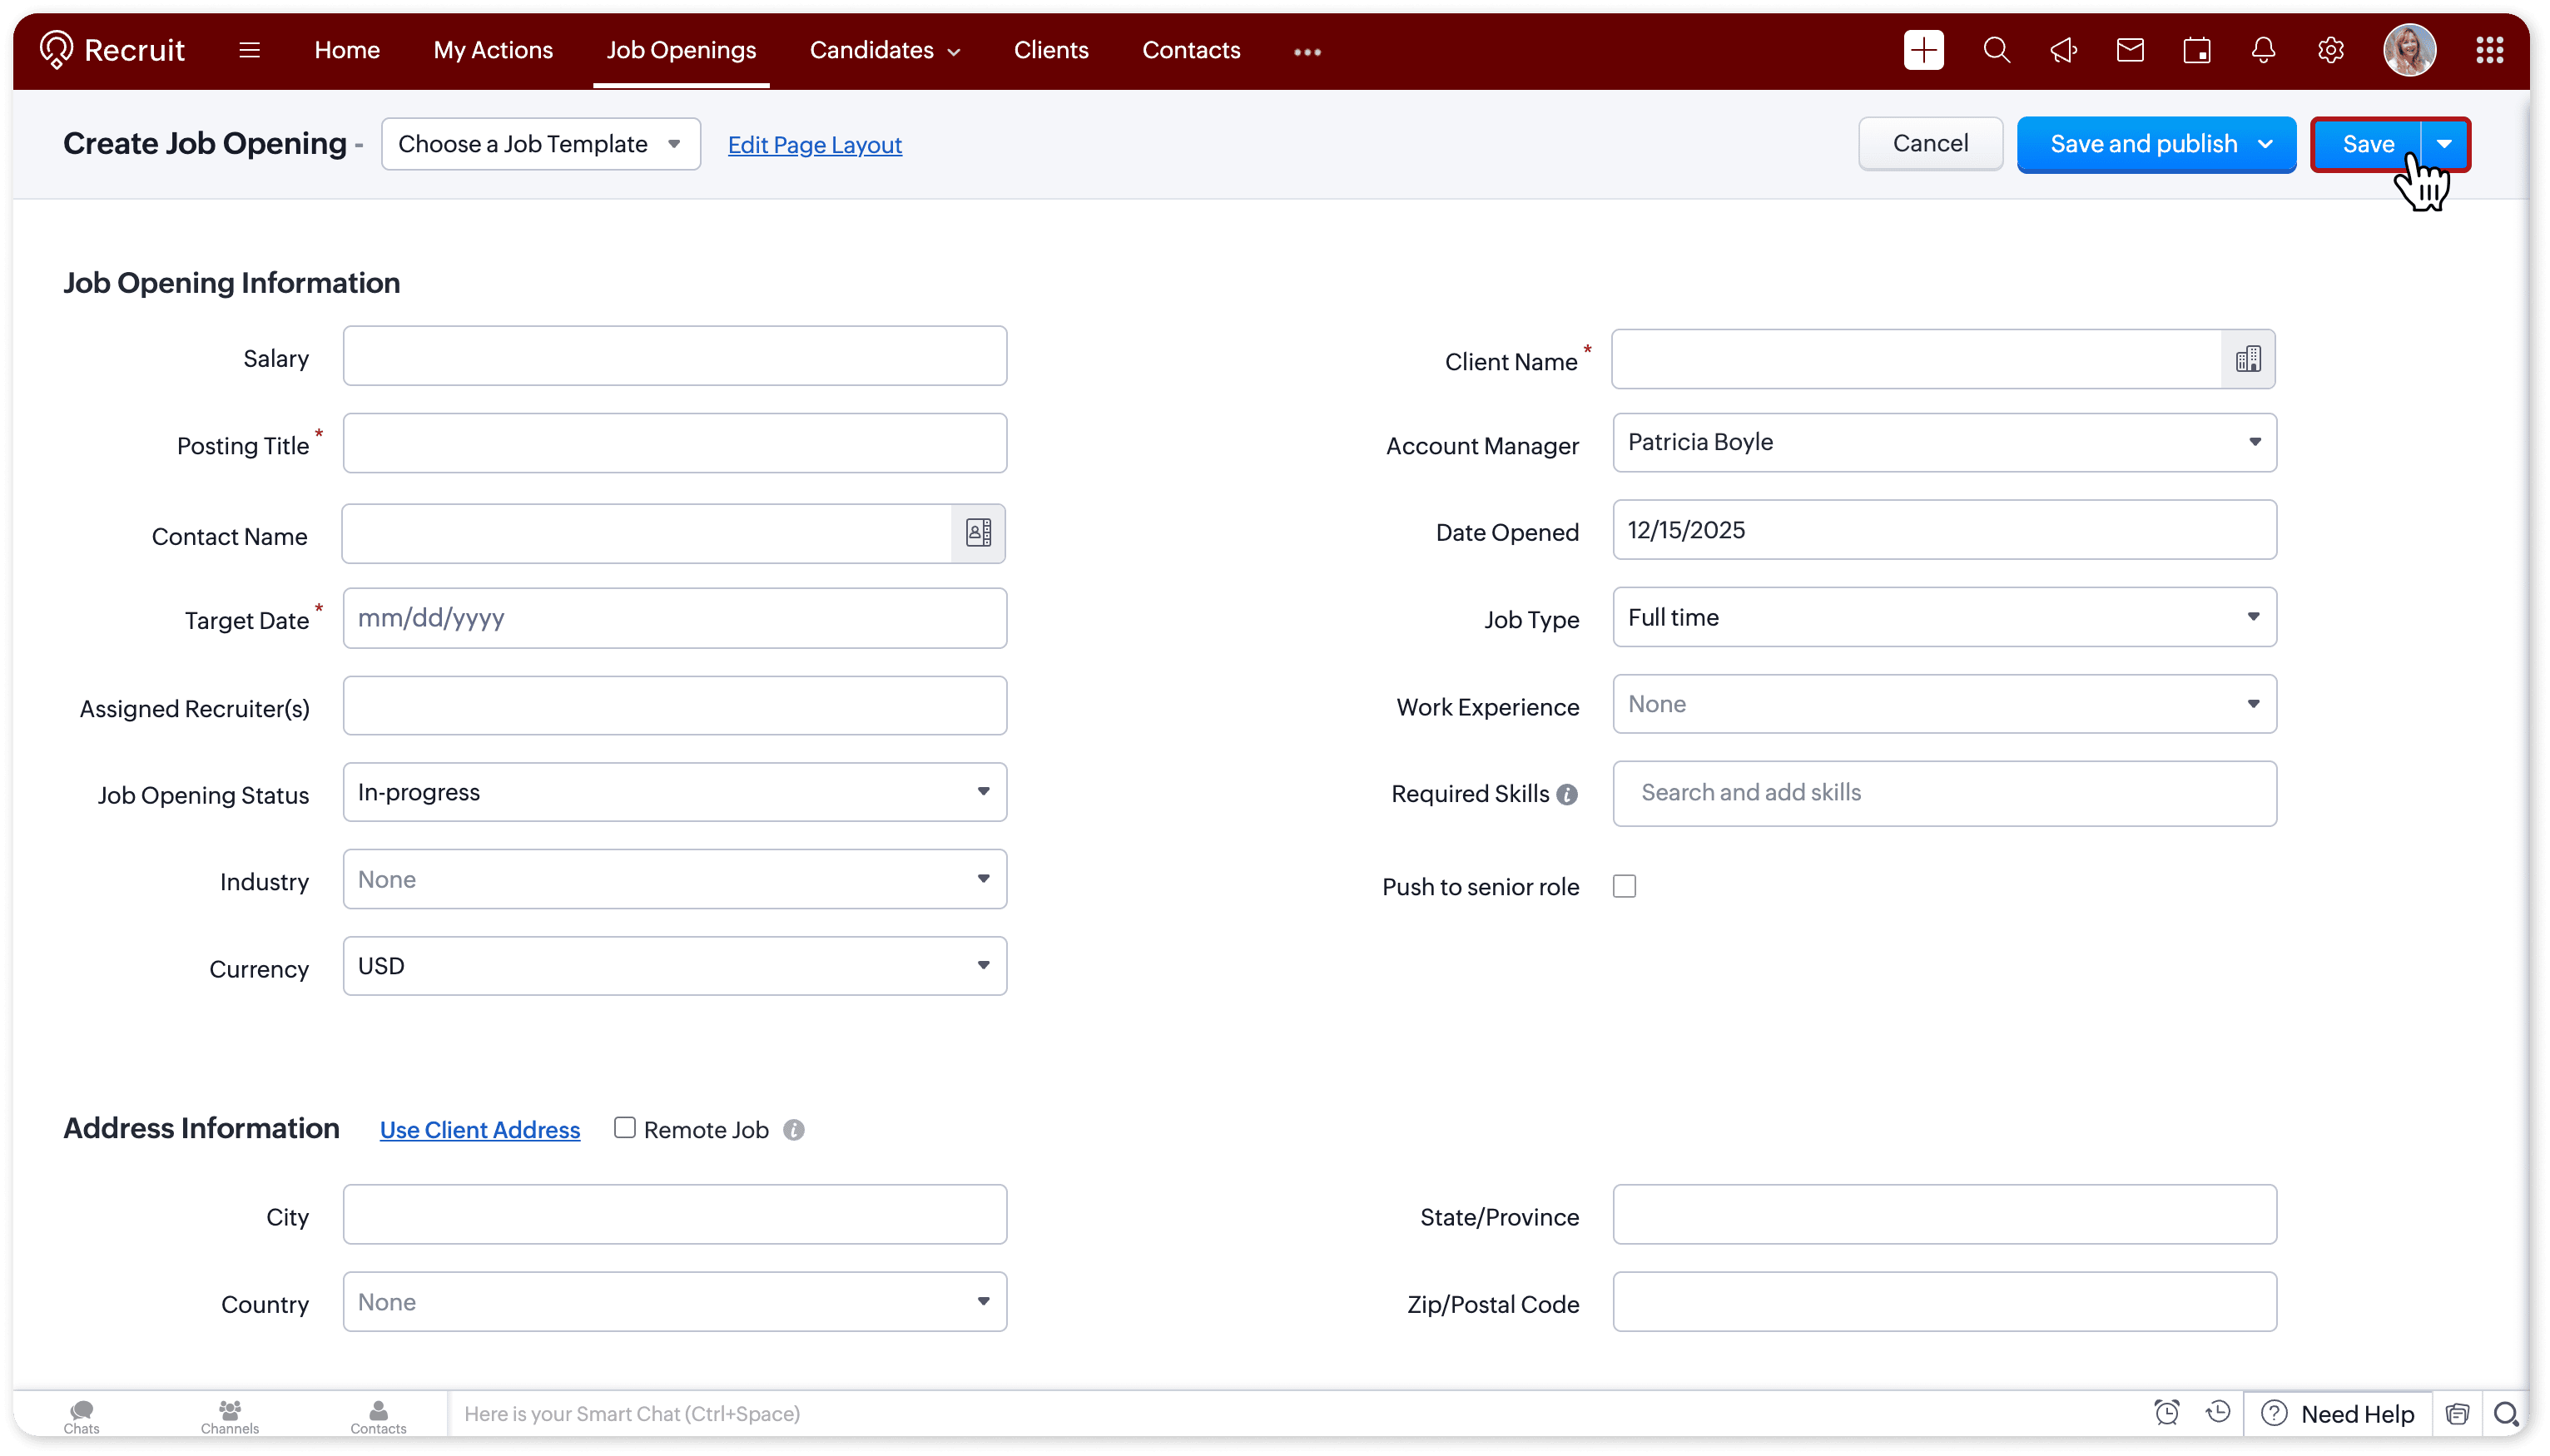Open notifications bell icon
Screen dimensions: 2550x1456
[x=2263, y=50]
